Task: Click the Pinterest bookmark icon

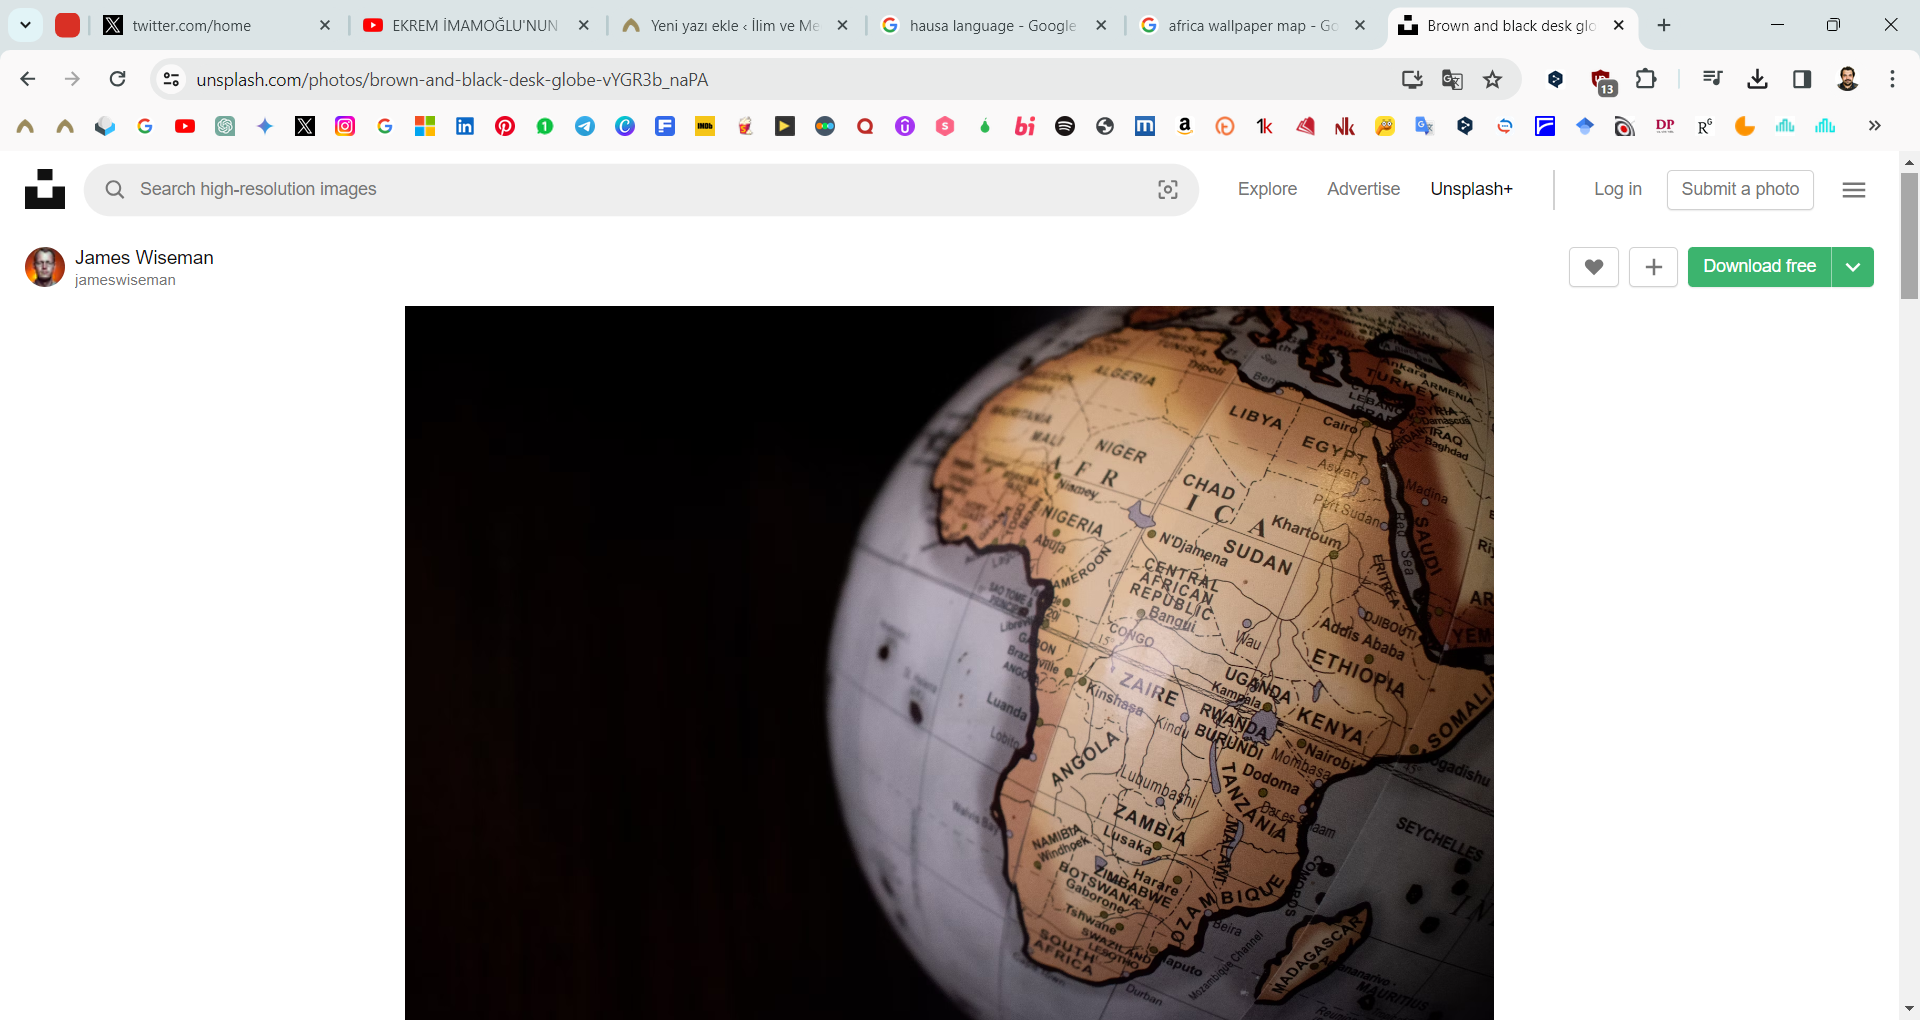Action: [x=505, y=126]
